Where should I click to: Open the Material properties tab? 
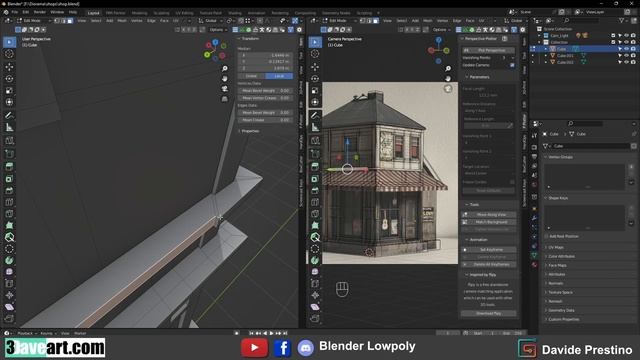click(x=534, y=264)
